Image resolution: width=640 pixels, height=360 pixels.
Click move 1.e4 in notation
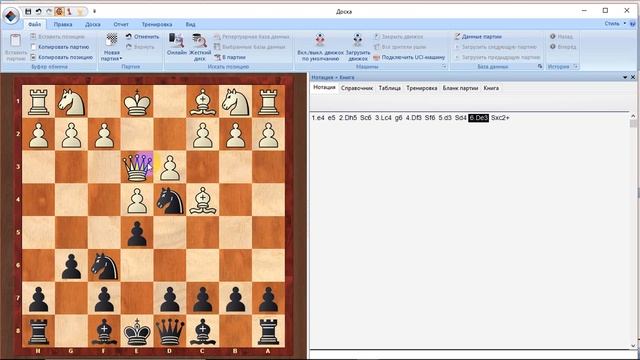(318, 118)
